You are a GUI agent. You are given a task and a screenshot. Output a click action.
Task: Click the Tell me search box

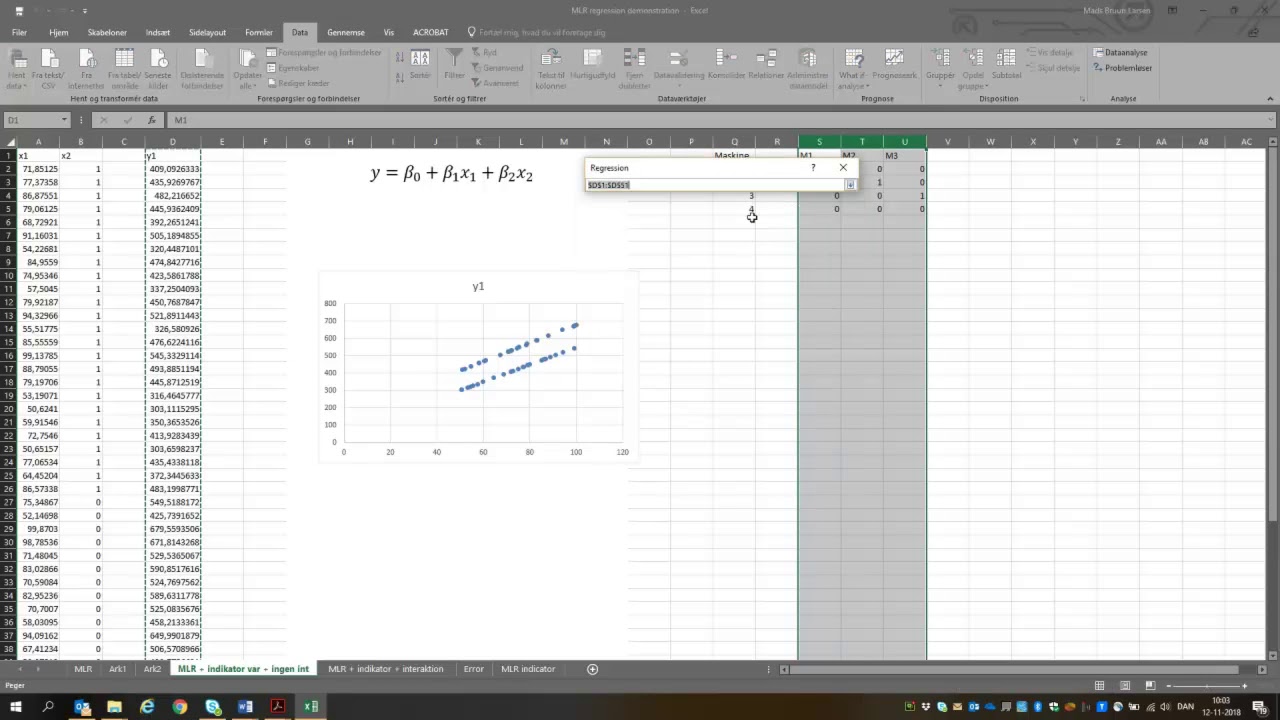pyautogui.click(x=542, y=32)
